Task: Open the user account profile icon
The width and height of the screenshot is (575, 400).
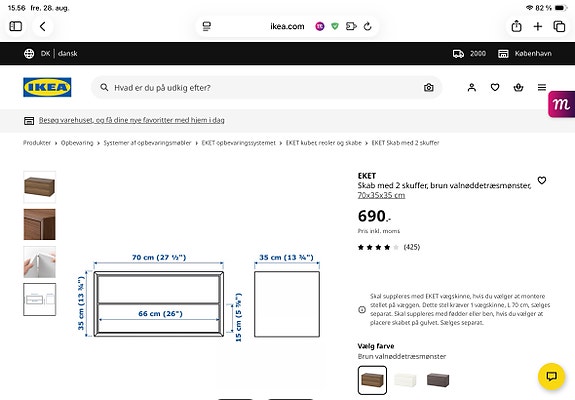Action: [x=472, y=87]
